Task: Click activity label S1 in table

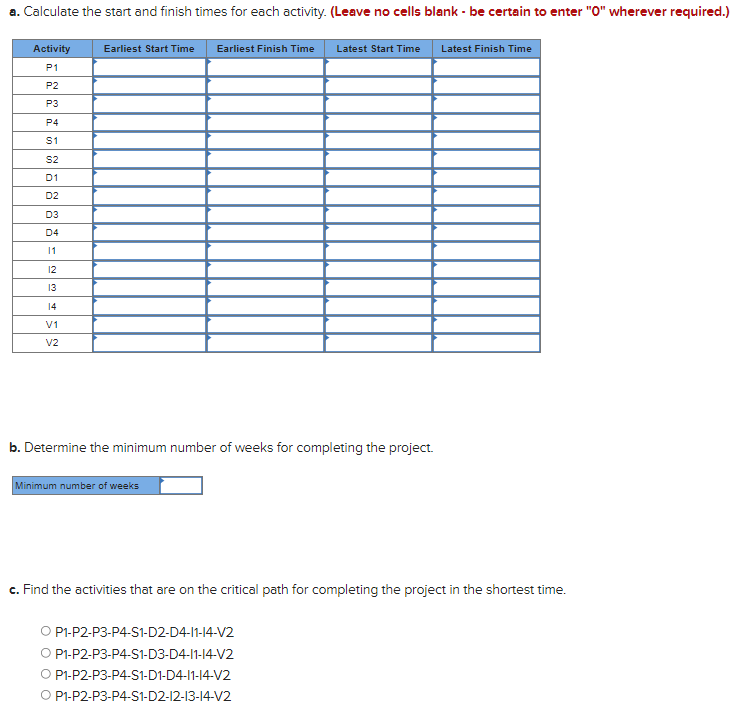Action: click(x=52, y=141)
